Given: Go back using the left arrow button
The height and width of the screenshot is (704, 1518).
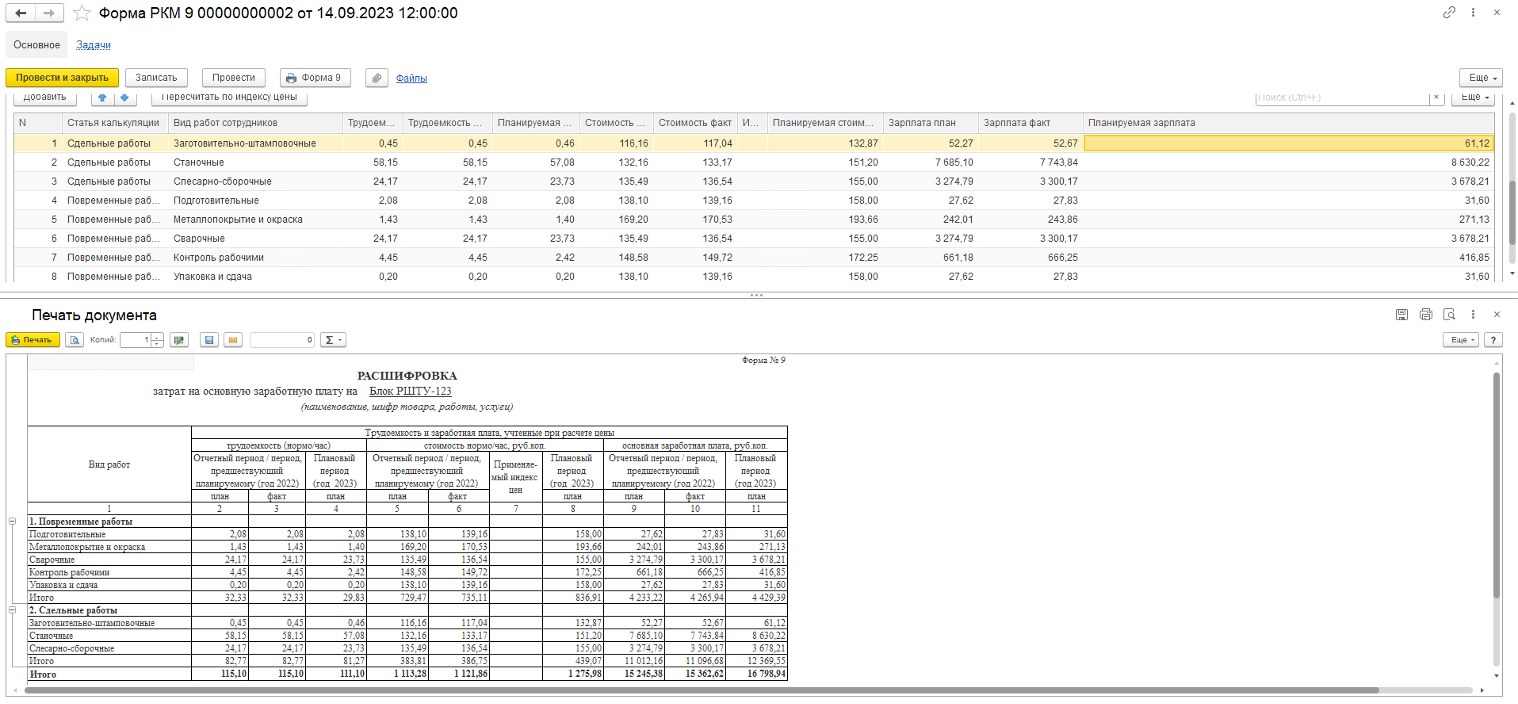Looking at the screenshot, I should pyautogui.click(x=20, y=13).
